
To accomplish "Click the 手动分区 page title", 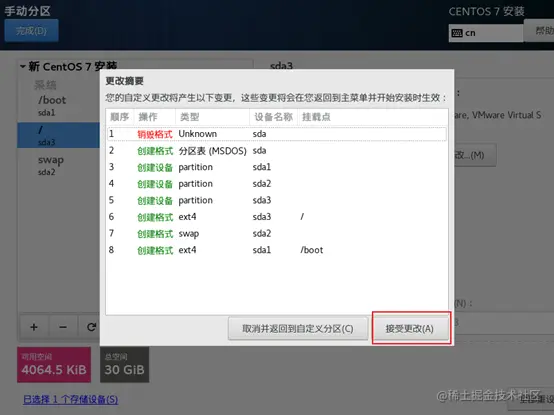I will [x=28, y=11].
